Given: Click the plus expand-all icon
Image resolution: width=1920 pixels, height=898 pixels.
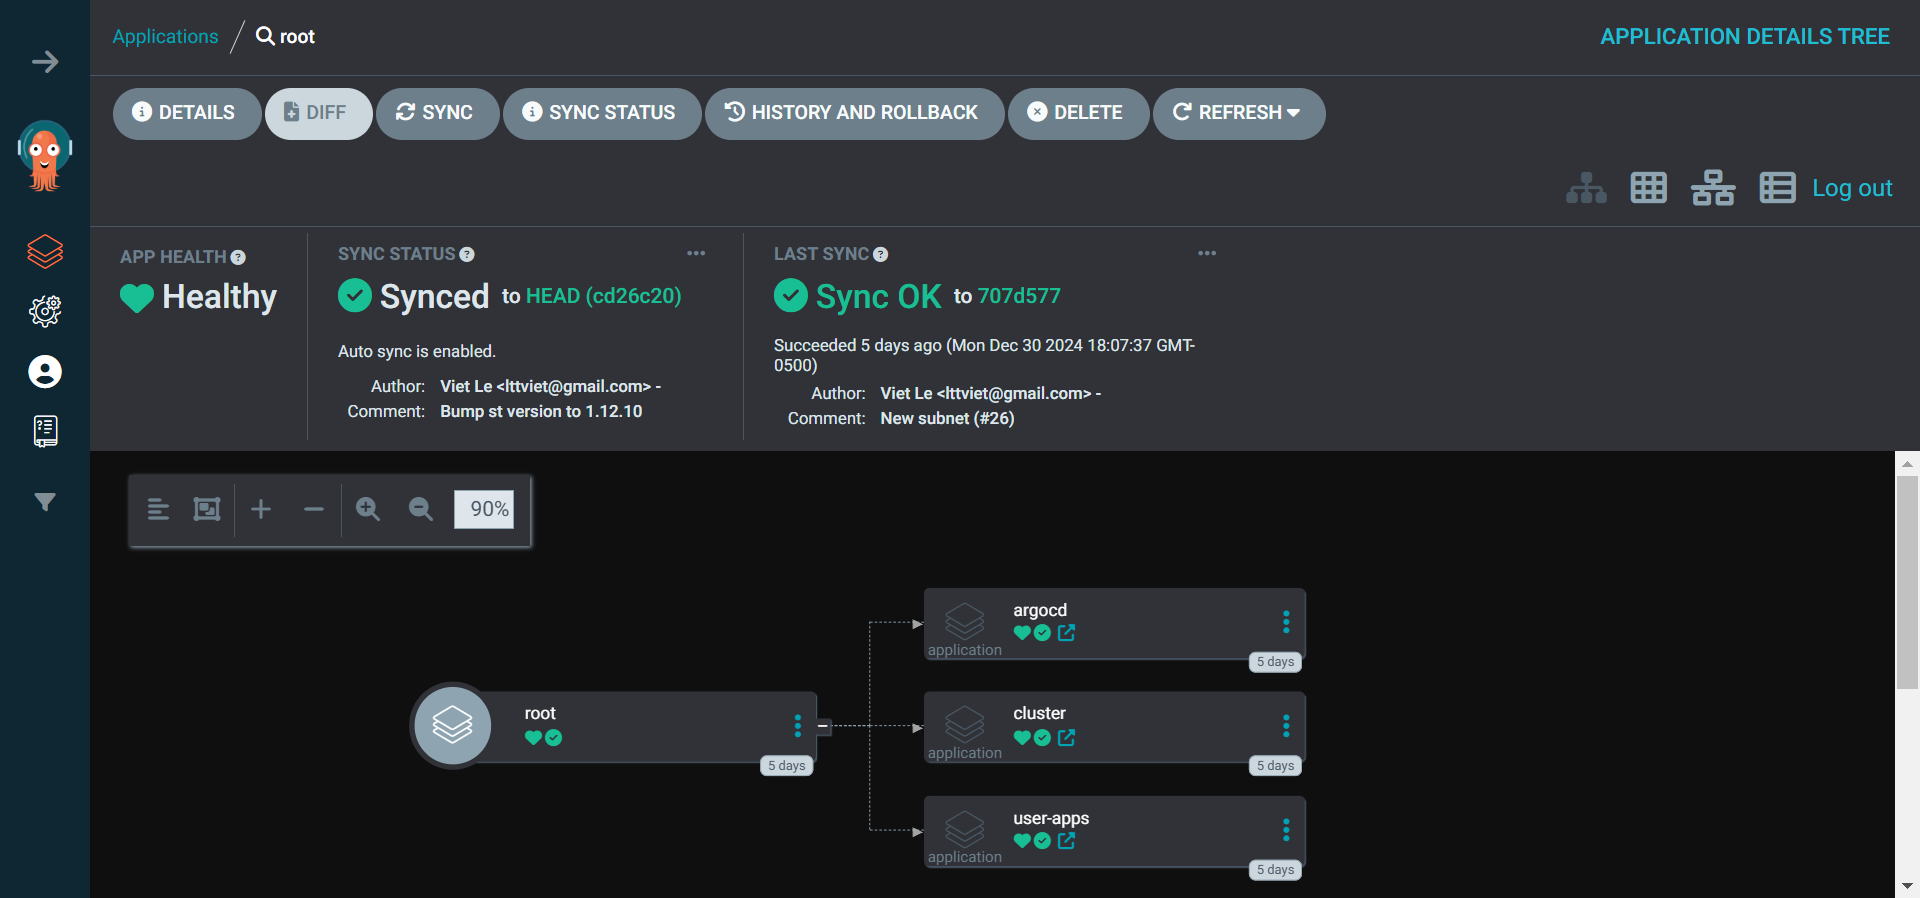Looking at the screenshot, I should click(261, 509).
